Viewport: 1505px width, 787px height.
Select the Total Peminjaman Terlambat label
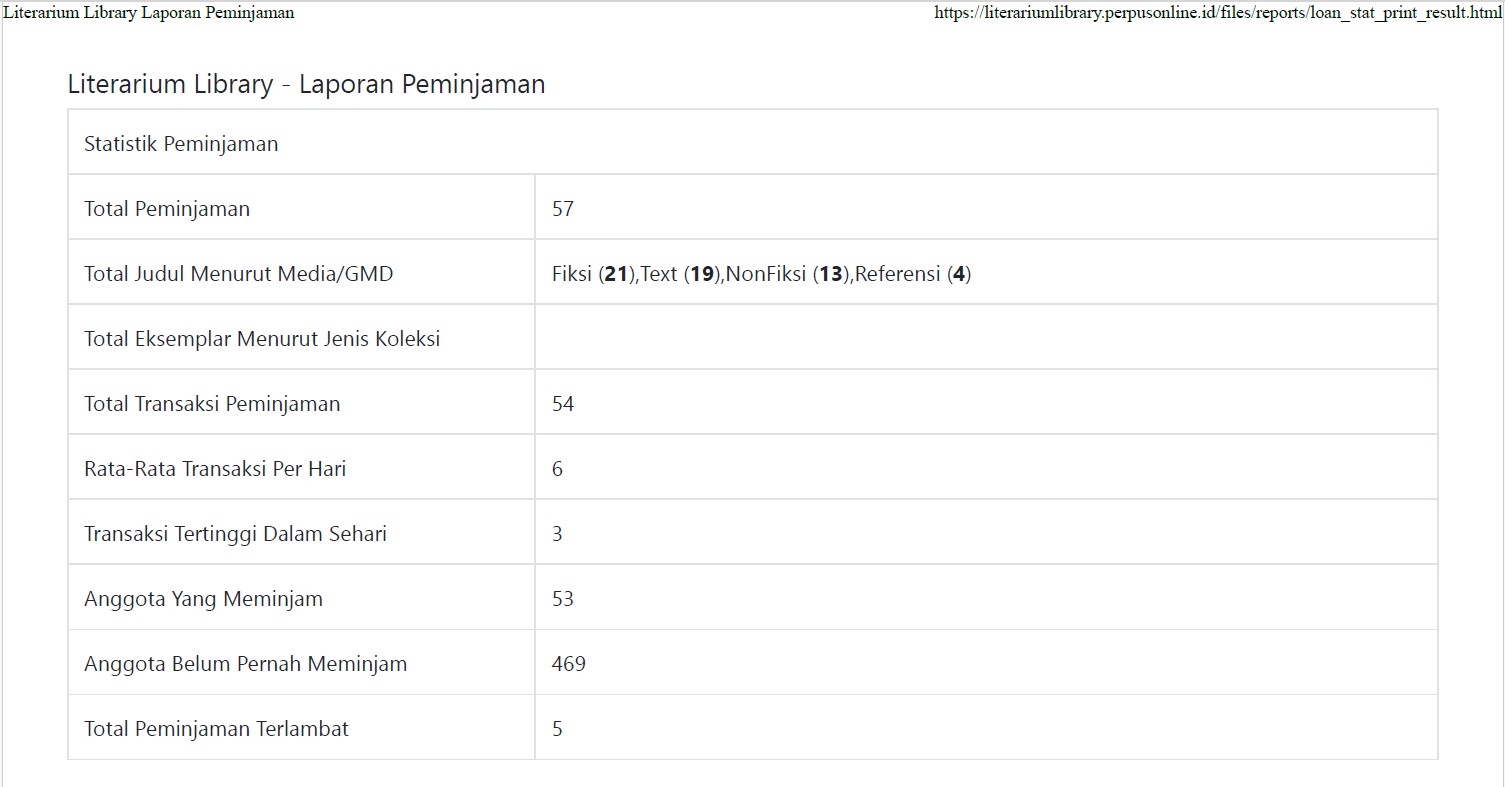tap(217, 728)
